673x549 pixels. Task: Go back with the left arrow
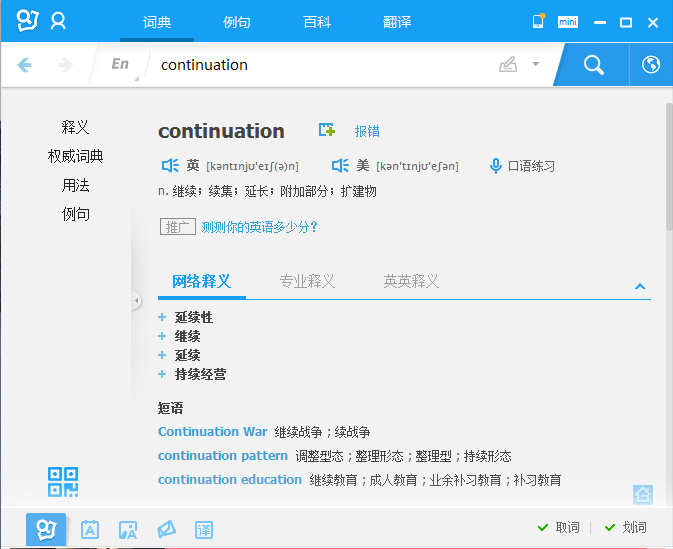point(24,65)
